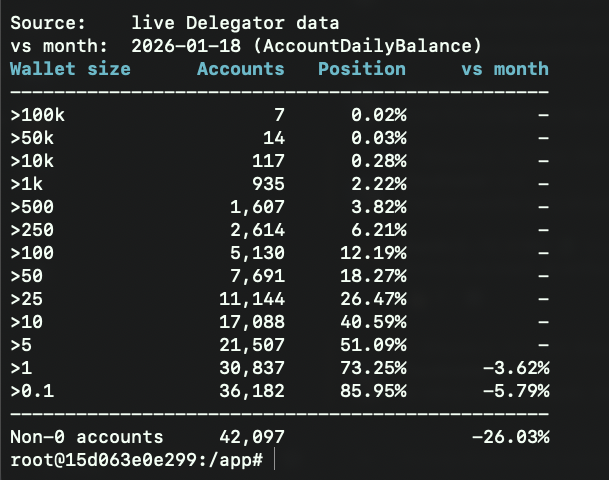The width and height of the screenshot is (609, 480).
Task: Click the position value 85.95%
Action: (x=373, y=391)
